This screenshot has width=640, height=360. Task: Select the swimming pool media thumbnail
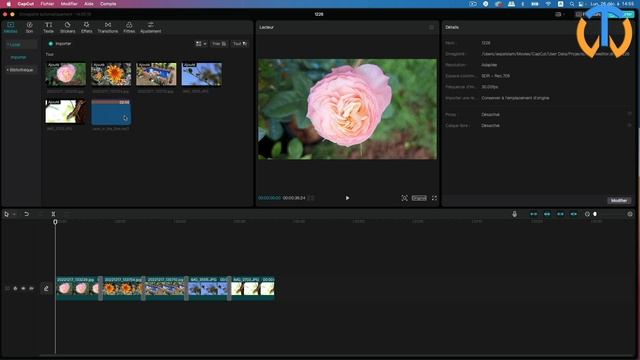click(156, 74)
